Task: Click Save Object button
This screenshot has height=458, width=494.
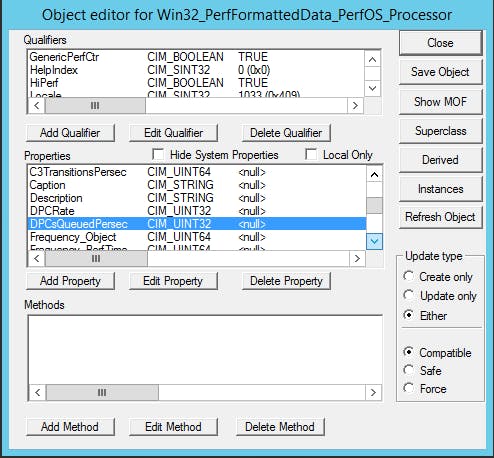Action: point(440,72)
